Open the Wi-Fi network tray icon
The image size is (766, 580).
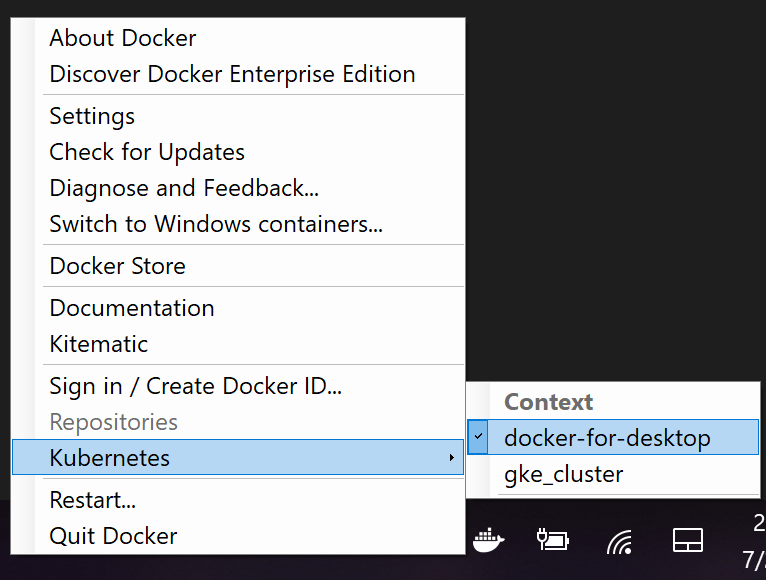click(620, 542)
